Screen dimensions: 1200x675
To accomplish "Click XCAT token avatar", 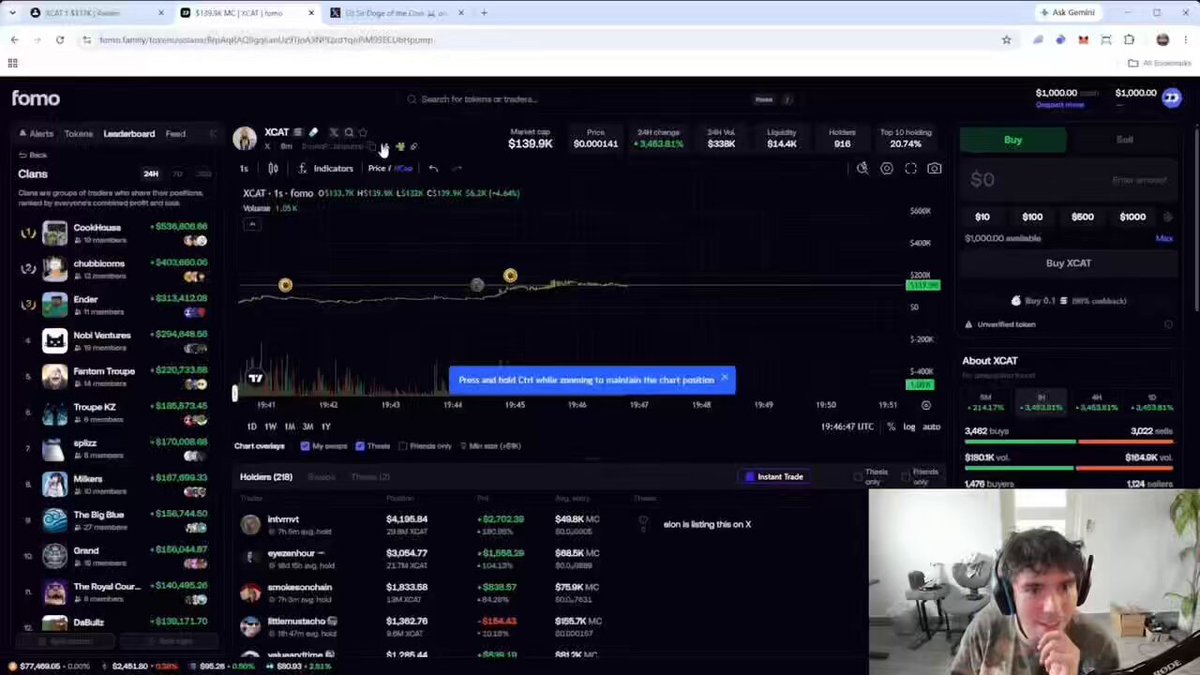I will (245, 139).
